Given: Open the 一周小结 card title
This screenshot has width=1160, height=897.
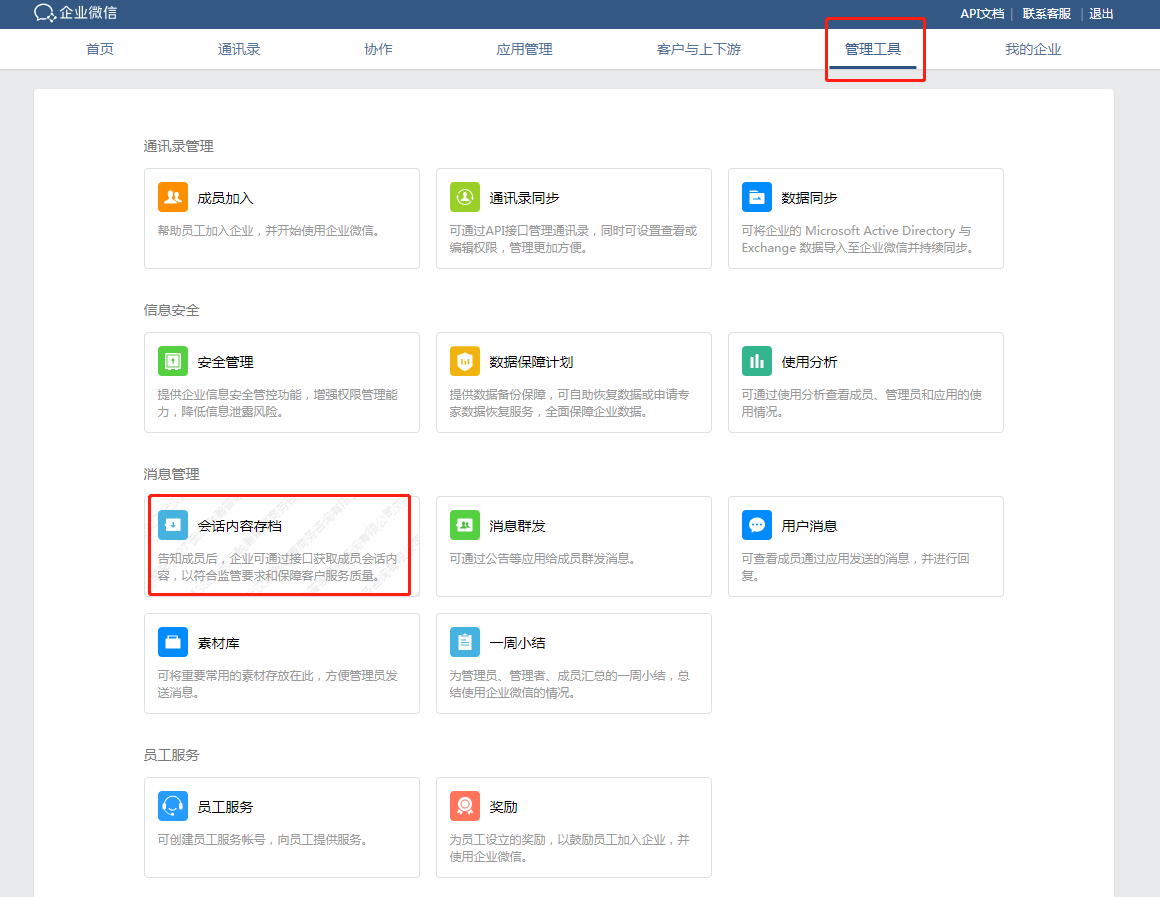Looking at the screenshot, I should coord(517,643).
